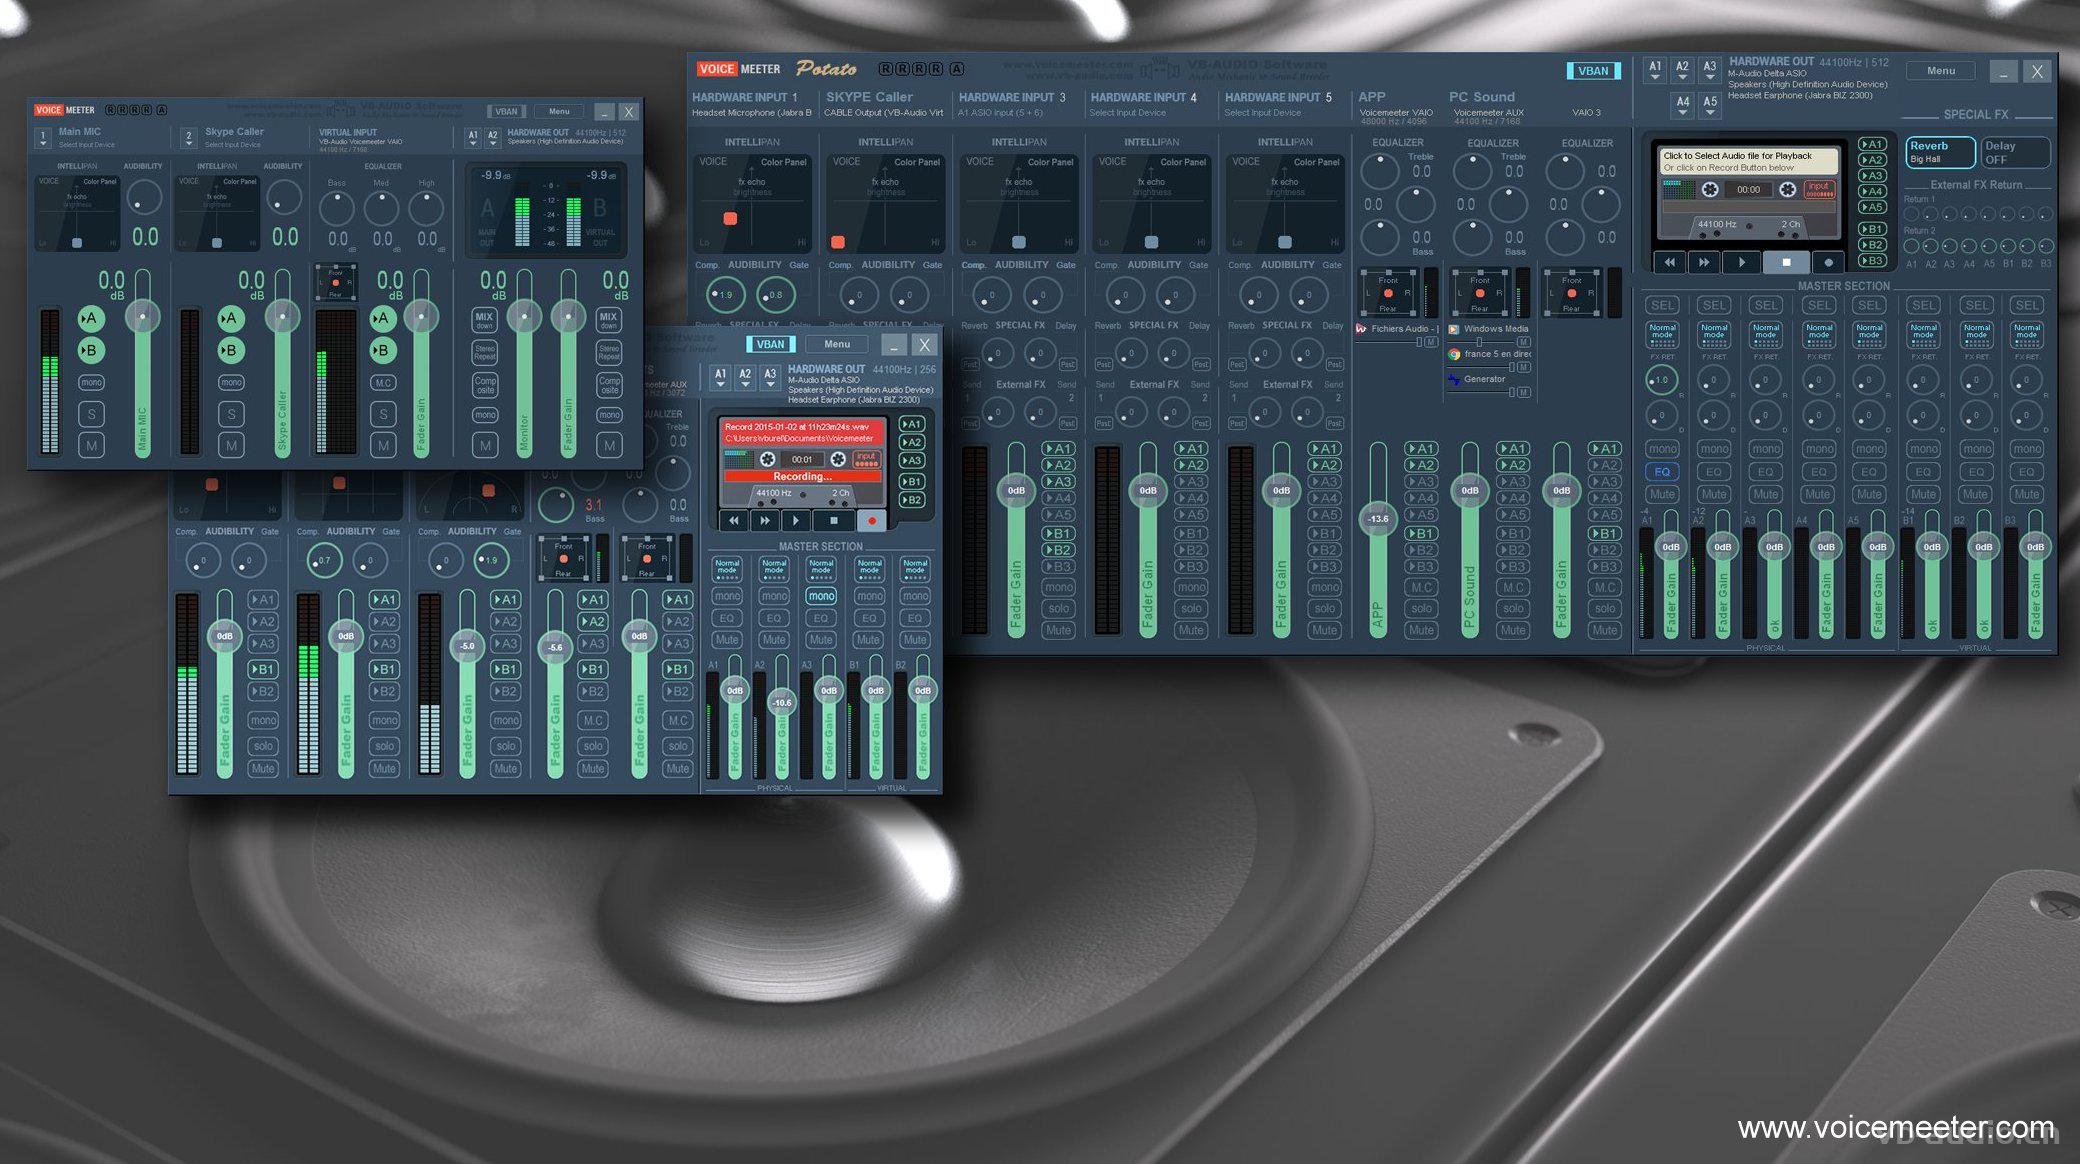Screen dimensions: 2080x1164
Task: Solo the Skype Caller strip
Action: click(x=231, y=413)
